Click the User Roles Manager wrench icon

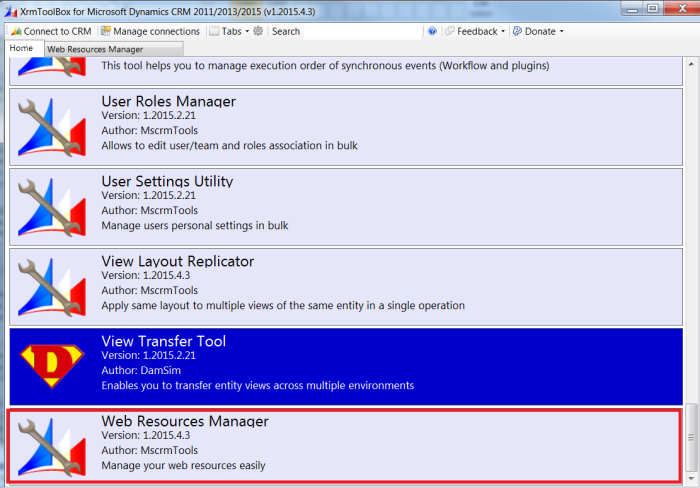click(x=49, y=125)
